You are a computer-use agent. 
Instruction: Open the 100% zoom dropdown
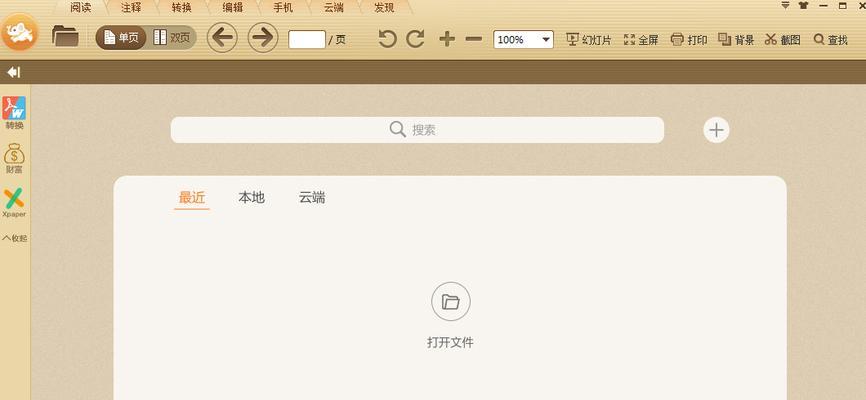click(x=524, y=39)
